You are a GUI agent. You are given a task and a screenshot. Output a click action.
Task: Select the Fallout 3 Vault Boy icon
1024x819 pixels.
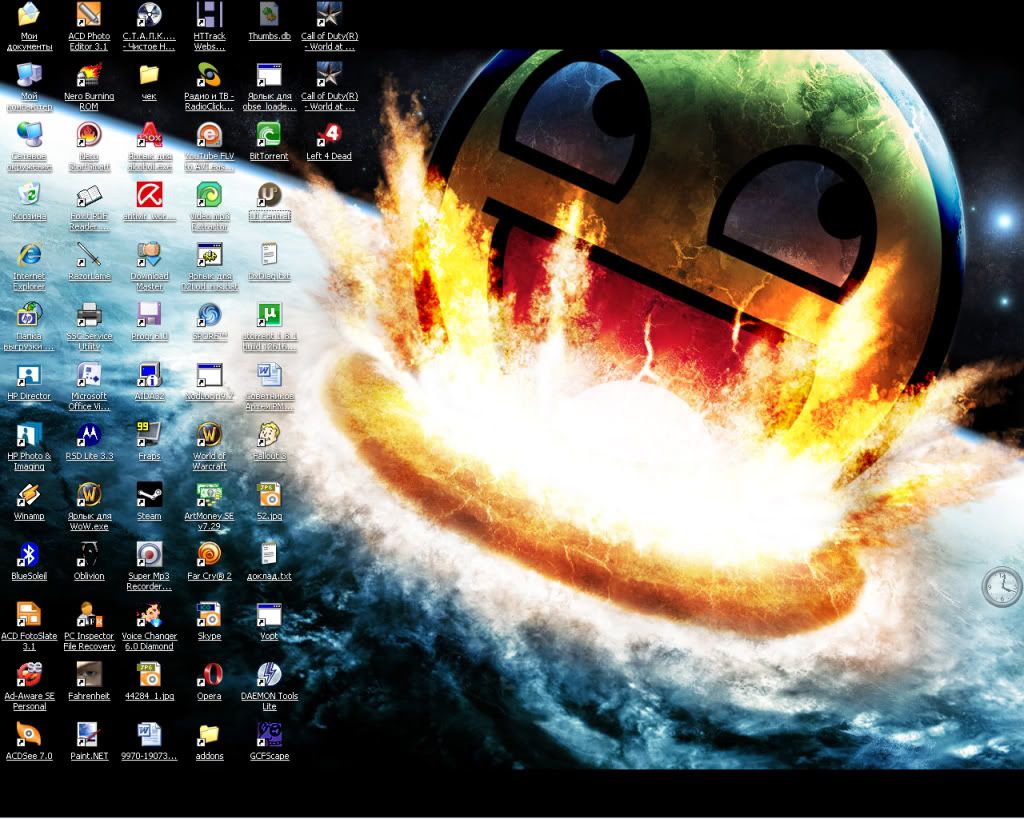269,435
